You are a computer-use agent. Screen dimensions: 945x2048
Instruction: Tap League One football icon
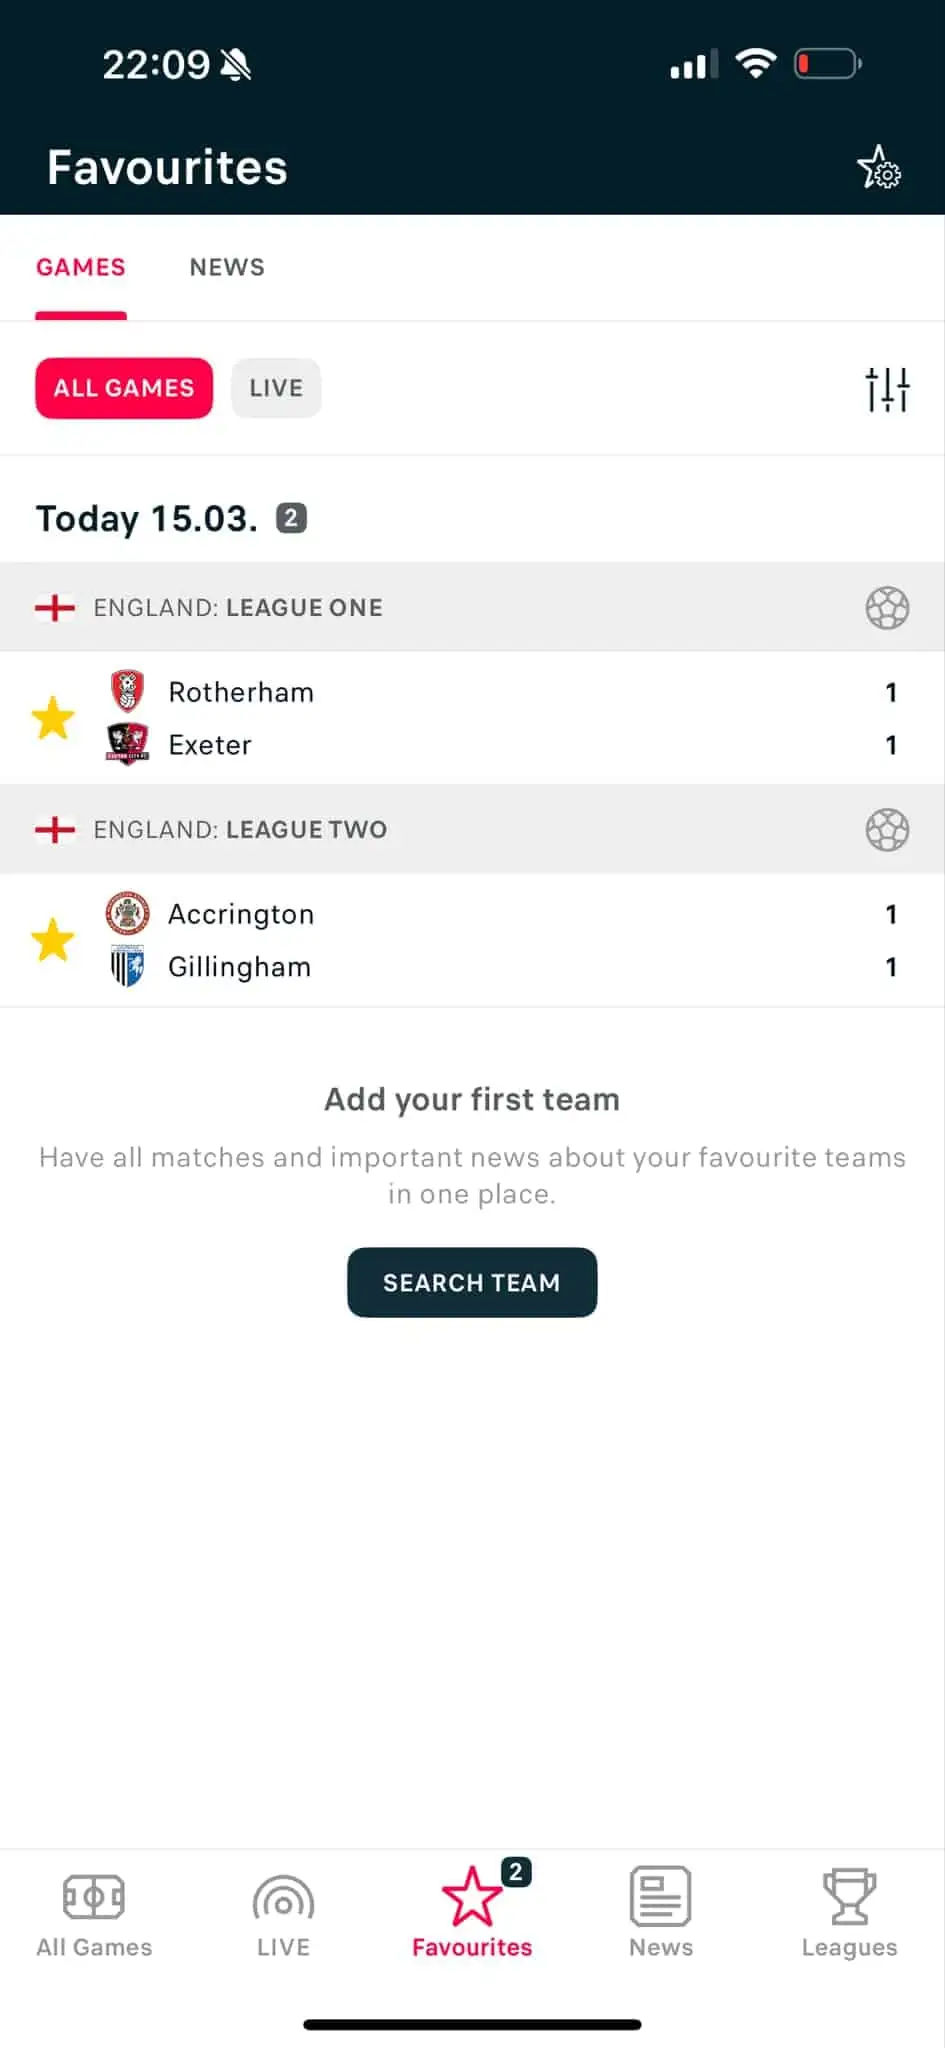click(887, 608)
